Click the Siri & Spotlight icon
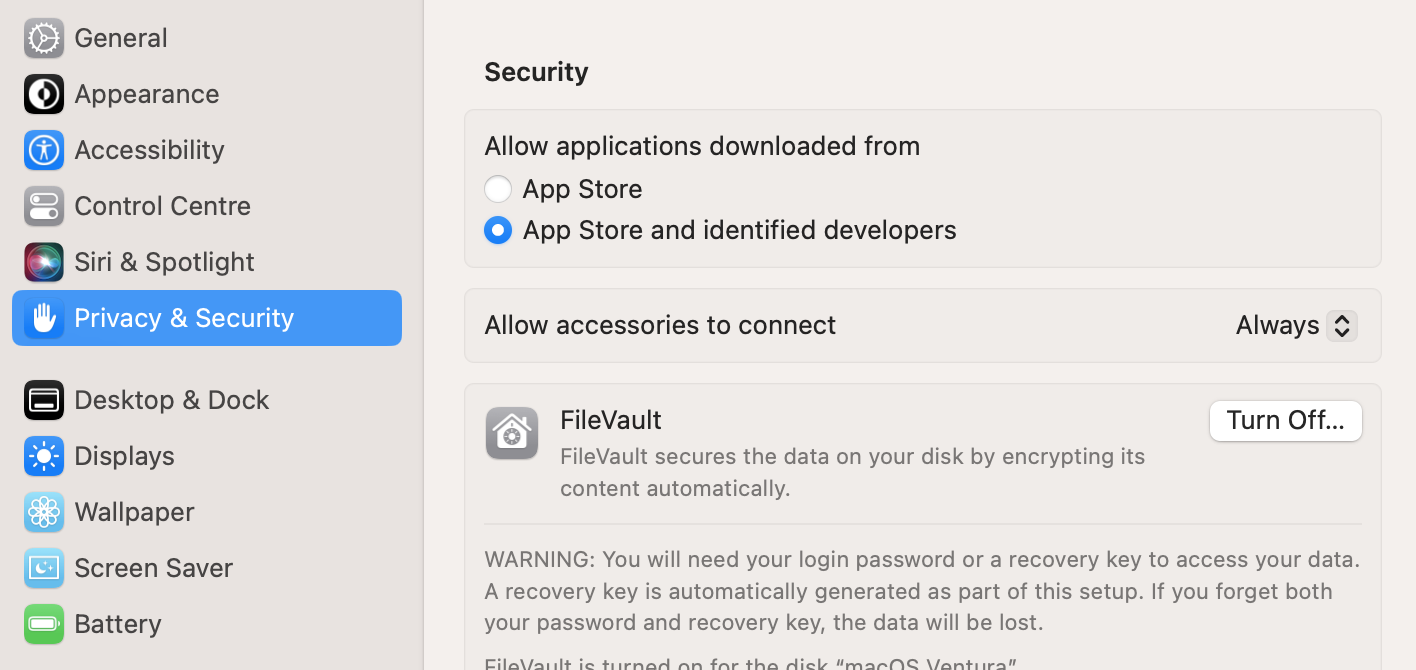 coord(44,262)
